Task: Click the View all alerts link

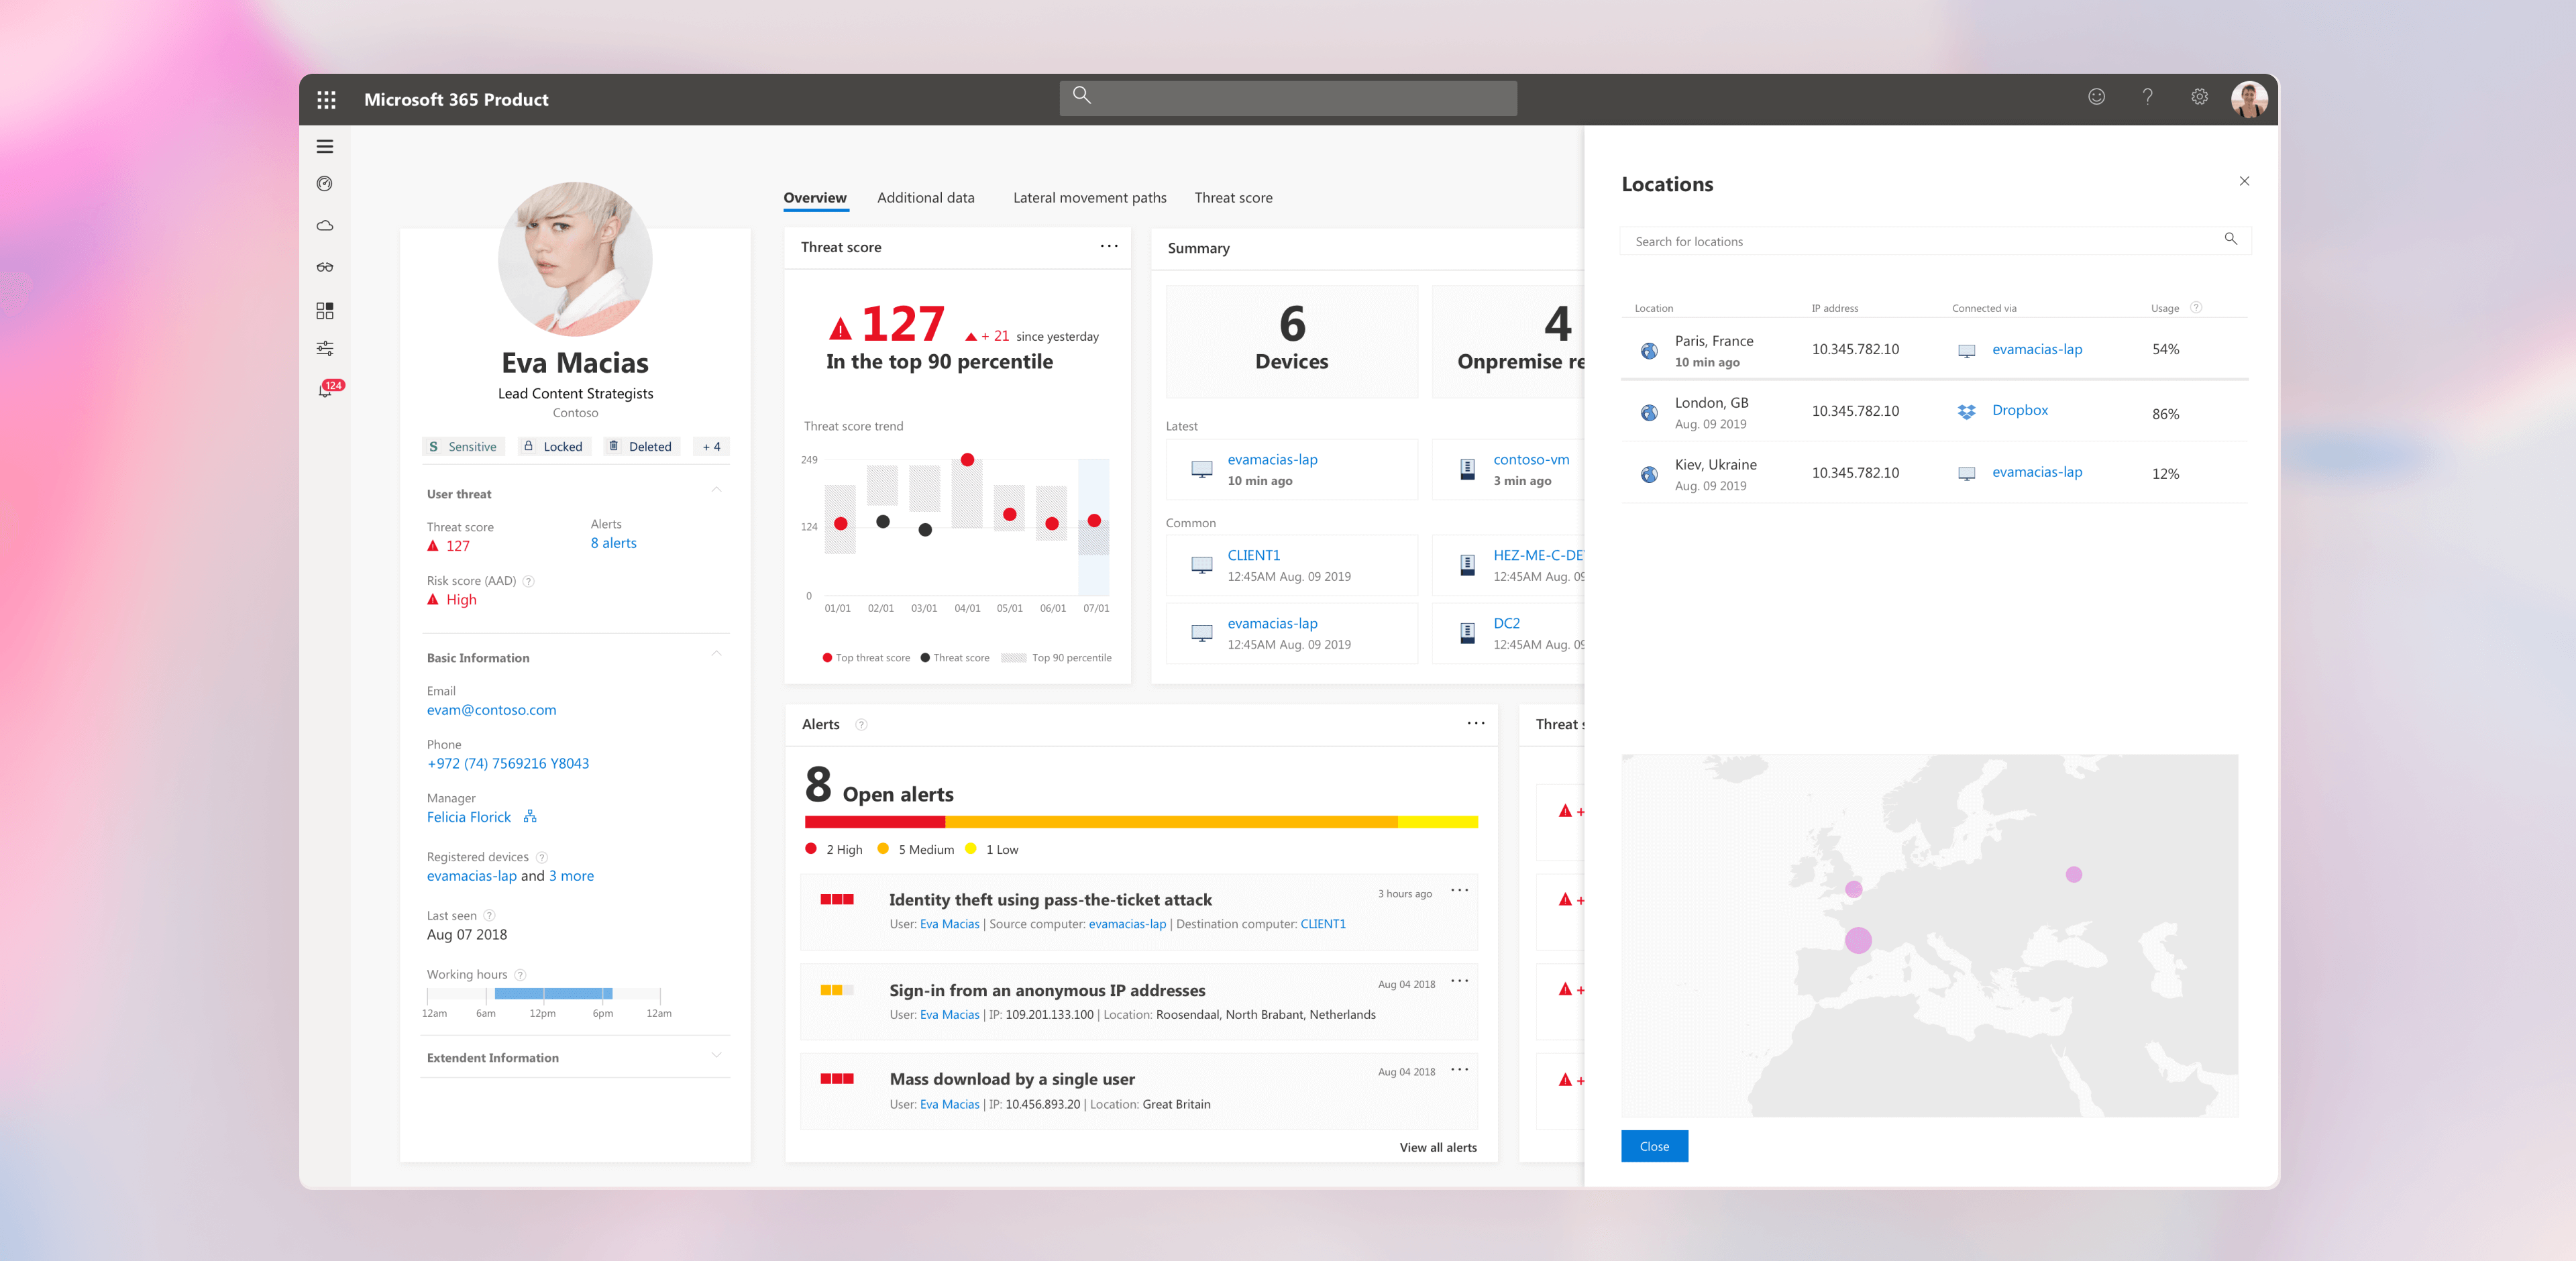Action: point(1438,1147)
